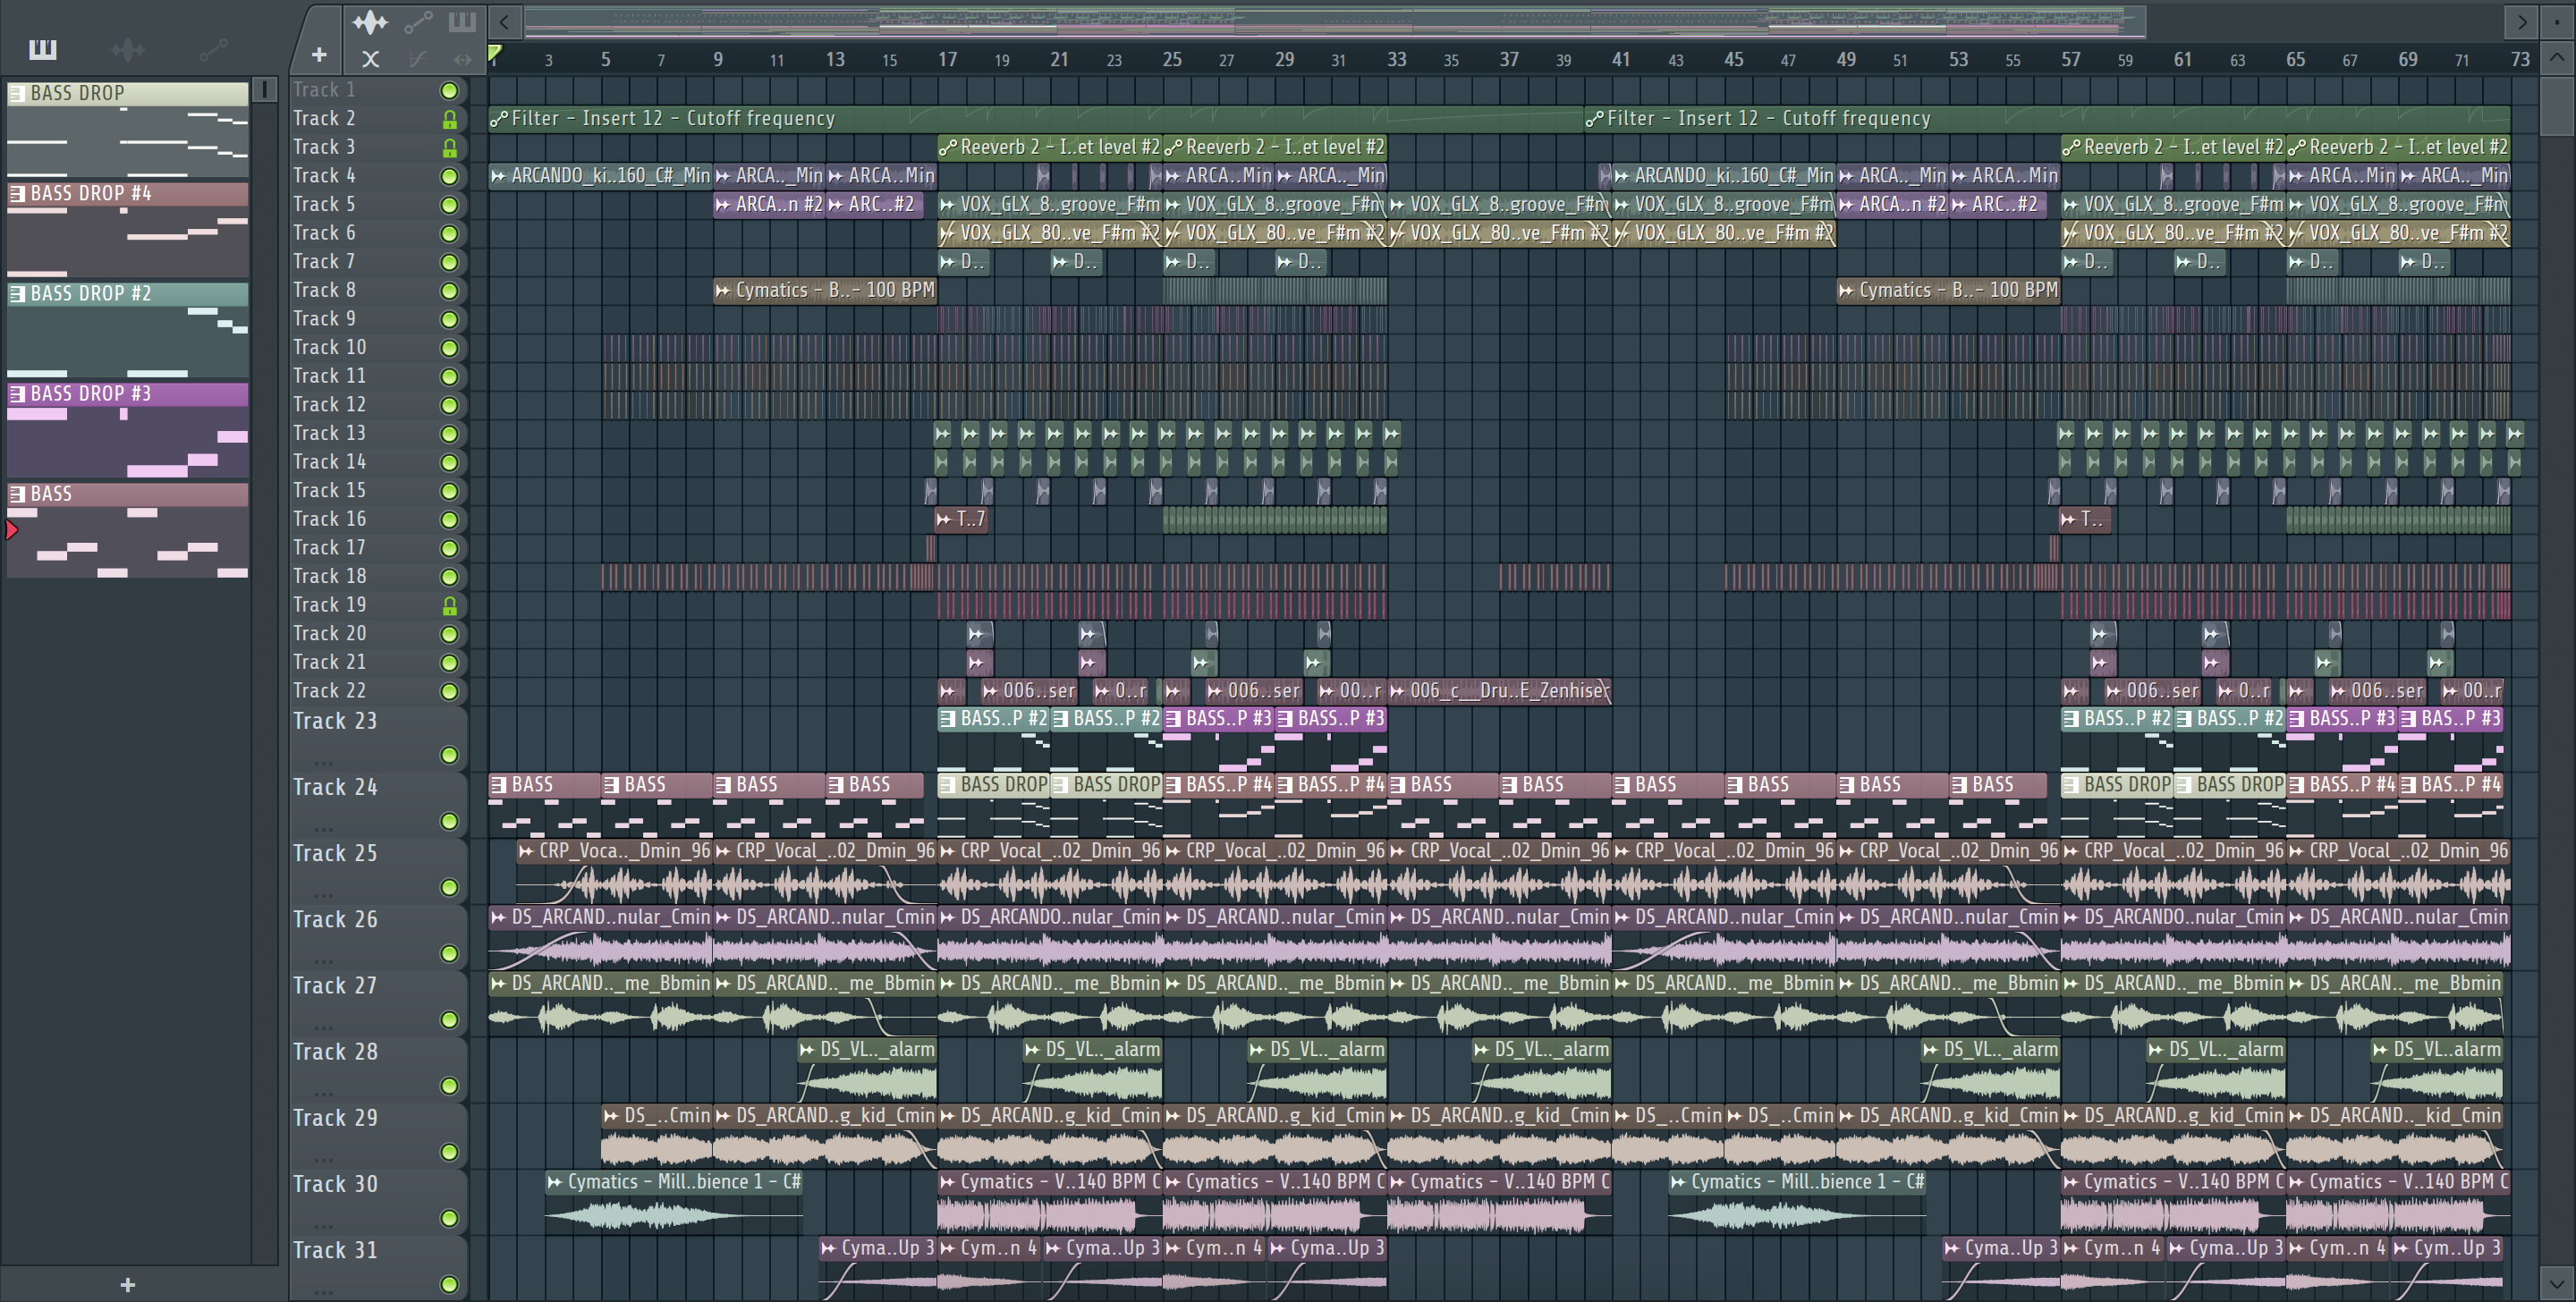Click the piano icon on BASS DROP #2 pattern
Viewport: 2576px width, 1302px height.
[17, 293]
